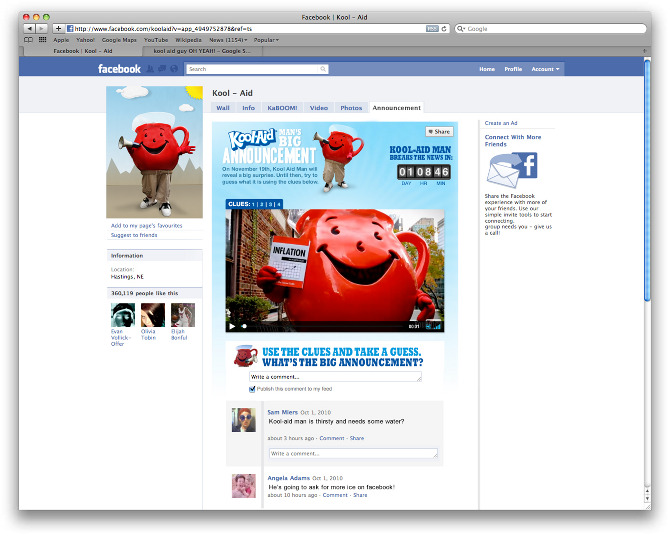
Task: Click Kool-Aid Man profile picture
Action: (x=155, y=152)
